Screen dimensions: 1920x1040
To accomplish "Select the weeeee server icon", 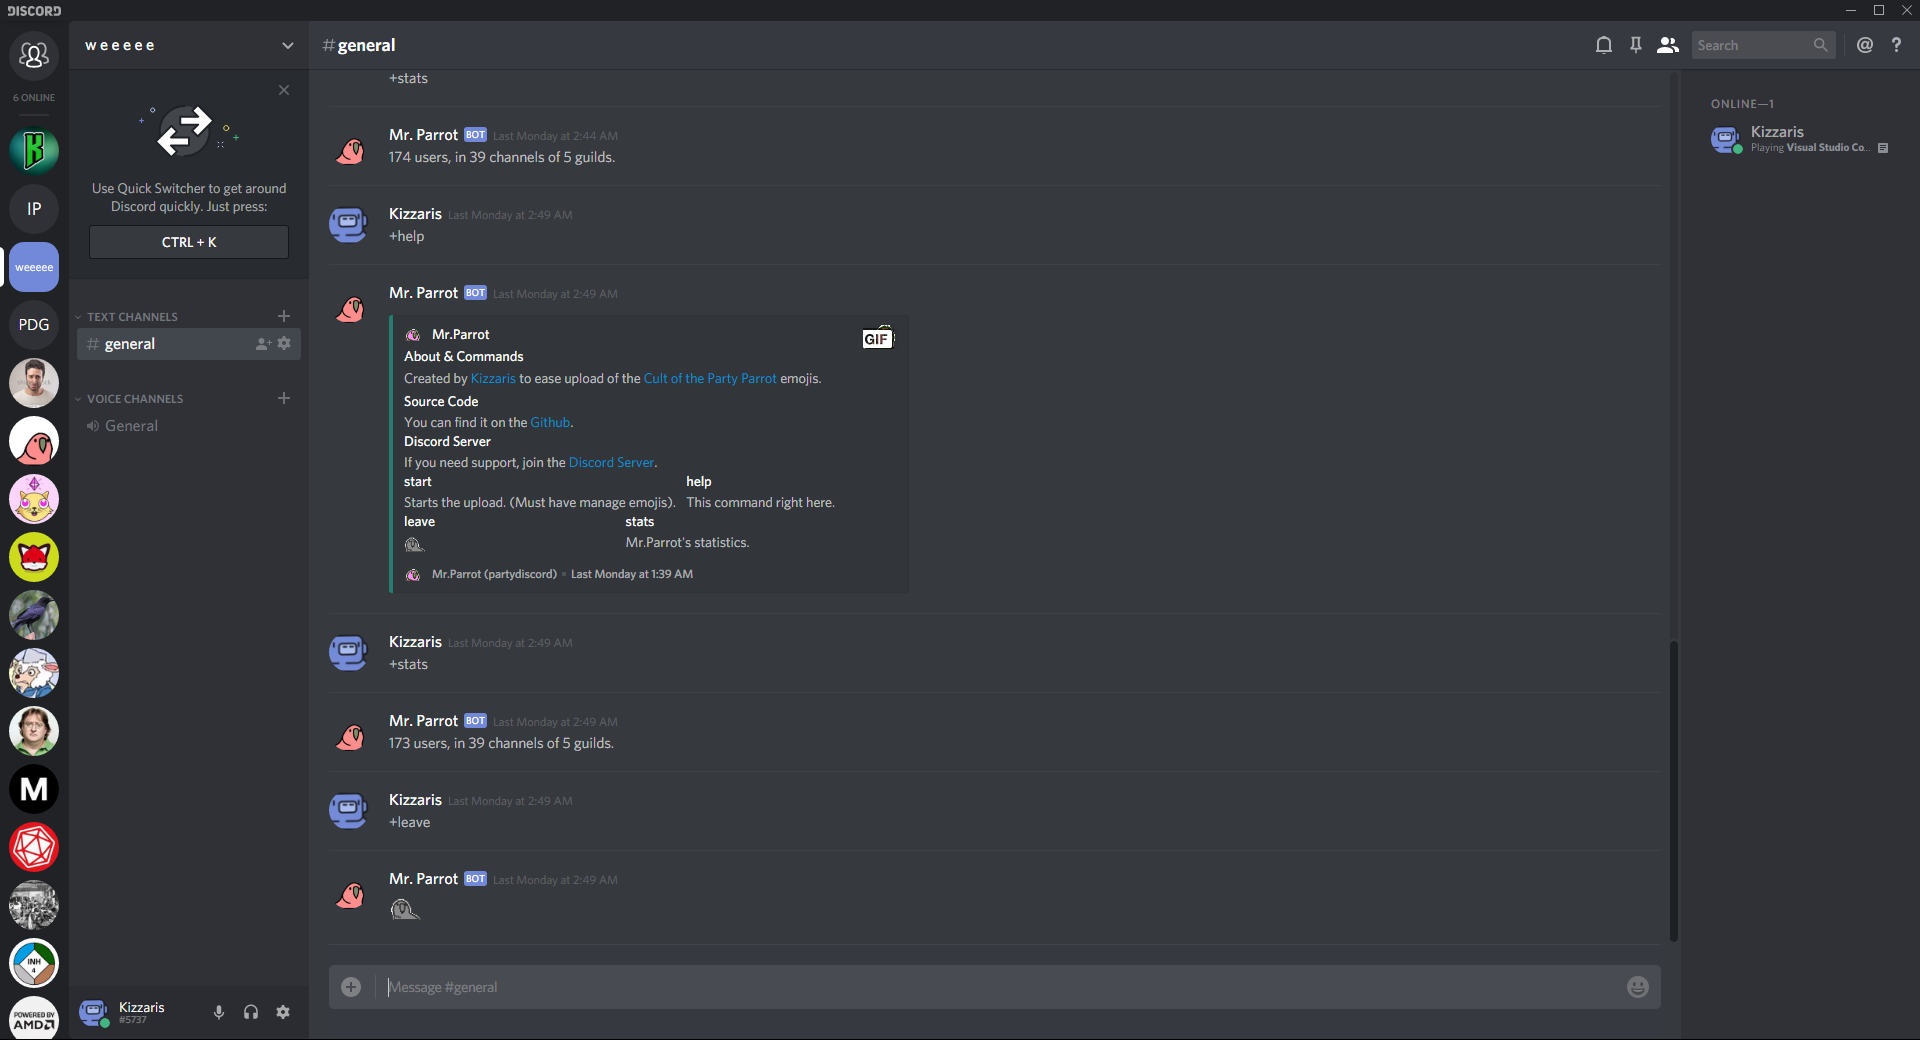I will (34, 267).
